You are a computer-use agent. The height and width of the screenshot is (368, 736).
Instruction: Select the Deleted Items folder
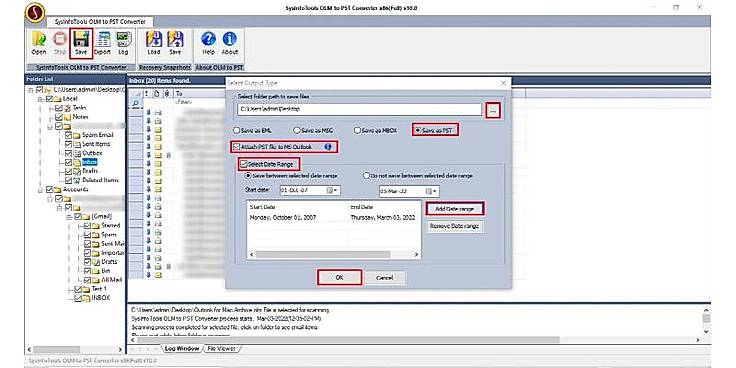pos(100,180)
